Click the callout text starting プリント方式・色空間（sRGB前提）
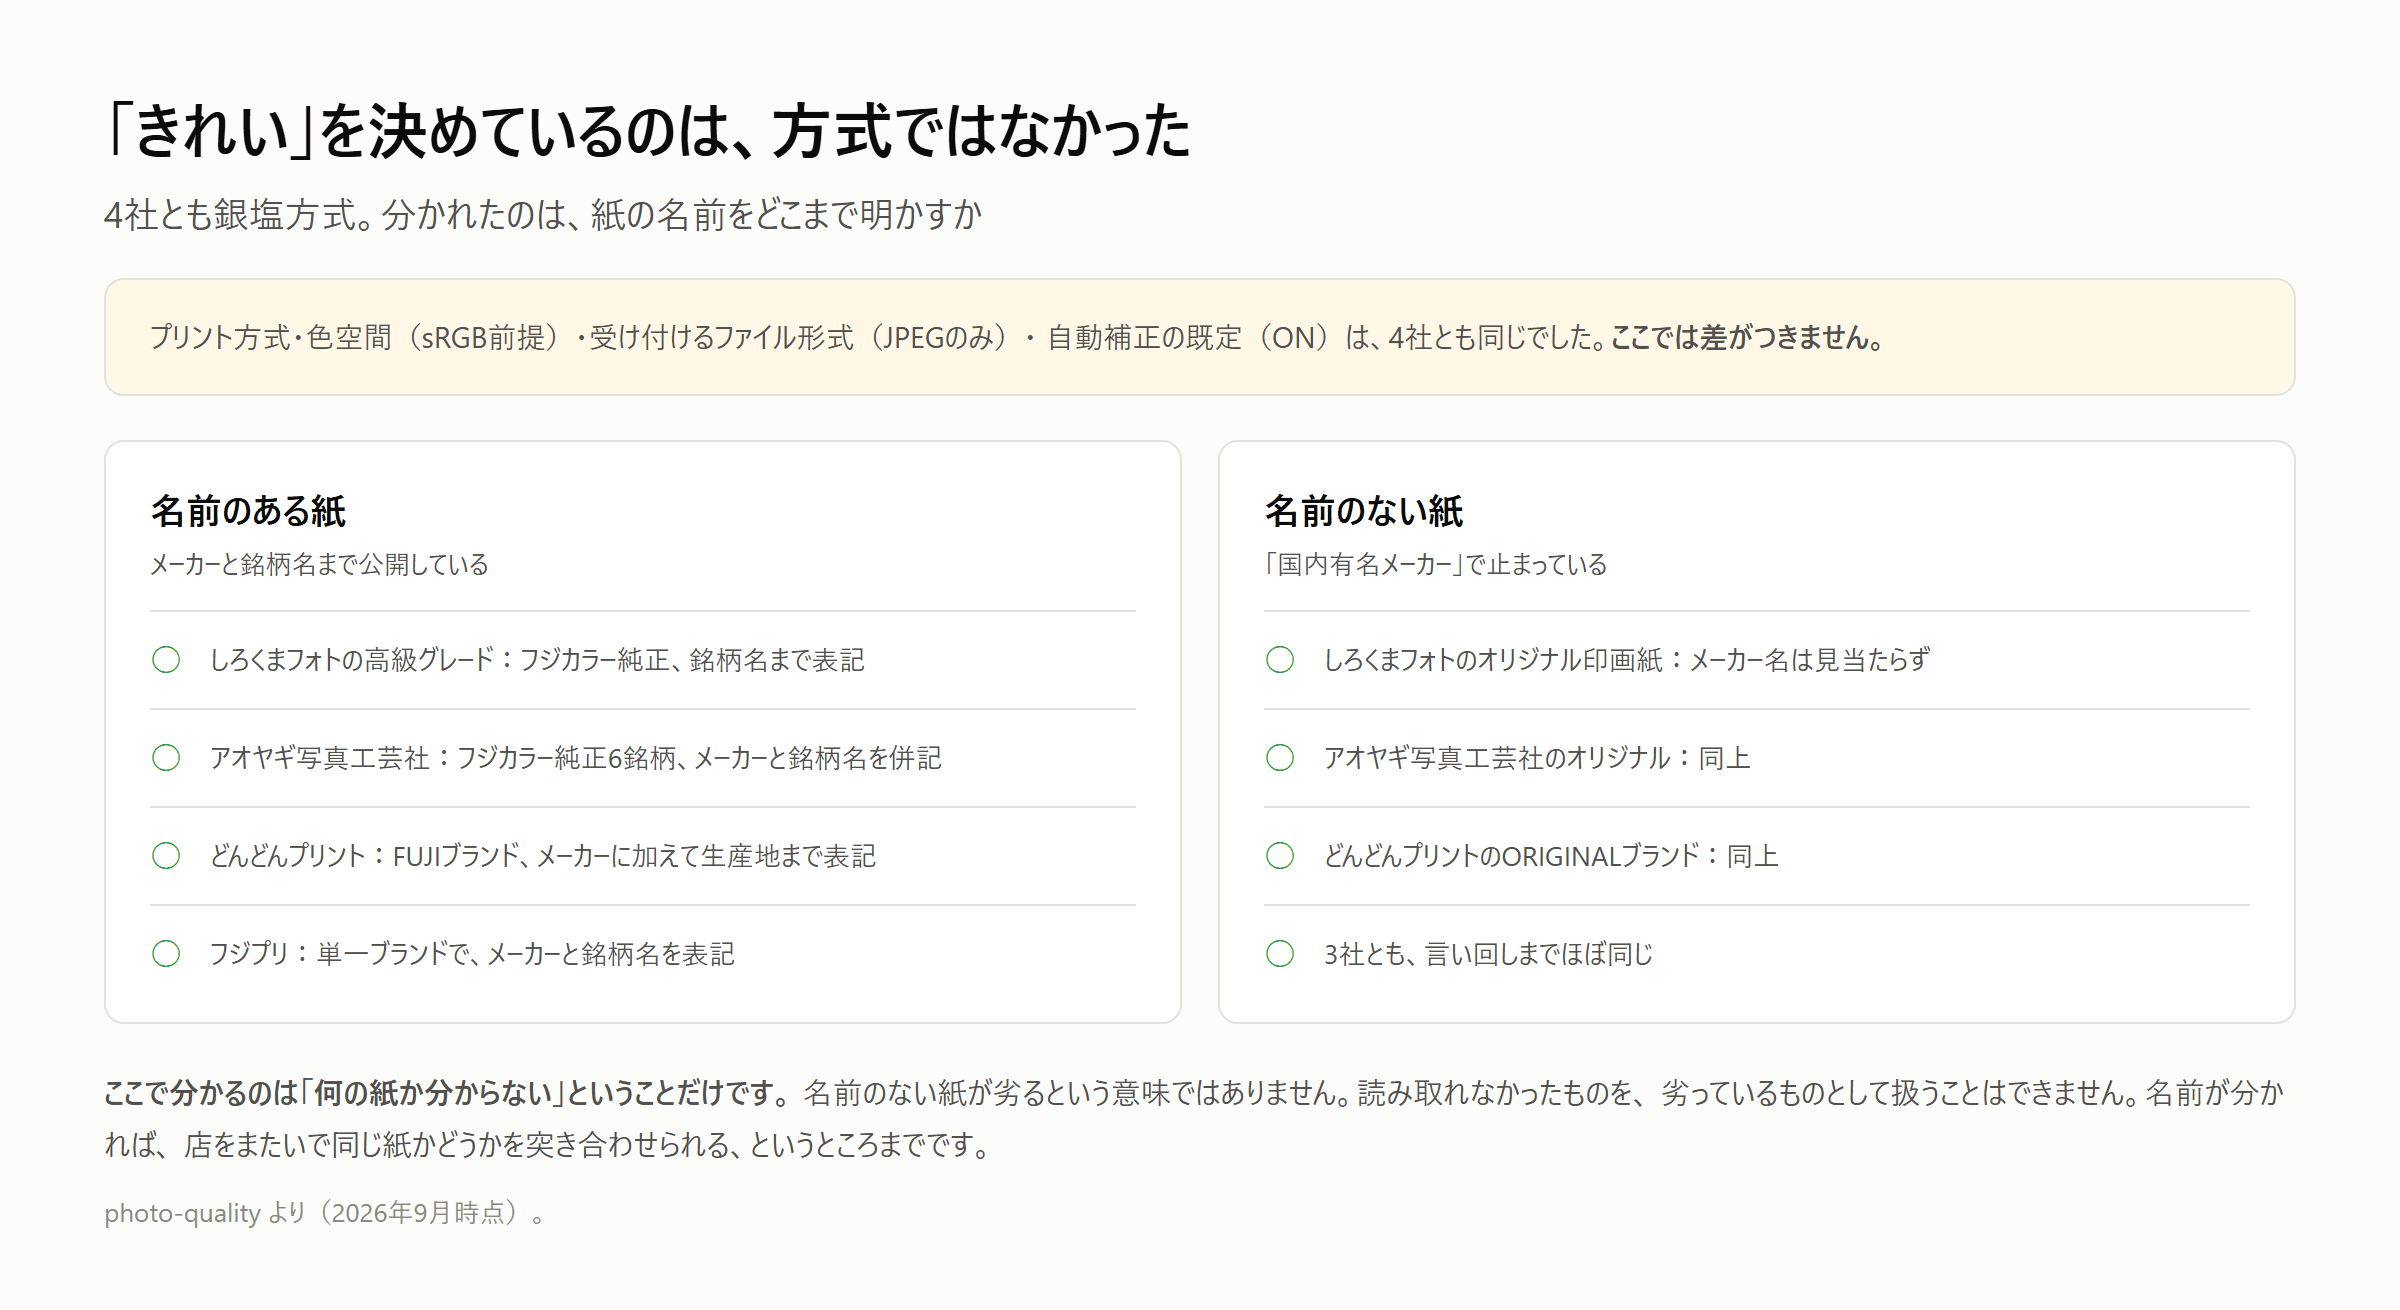Screen dimensions: 2400x1310 pos(1018,338)
